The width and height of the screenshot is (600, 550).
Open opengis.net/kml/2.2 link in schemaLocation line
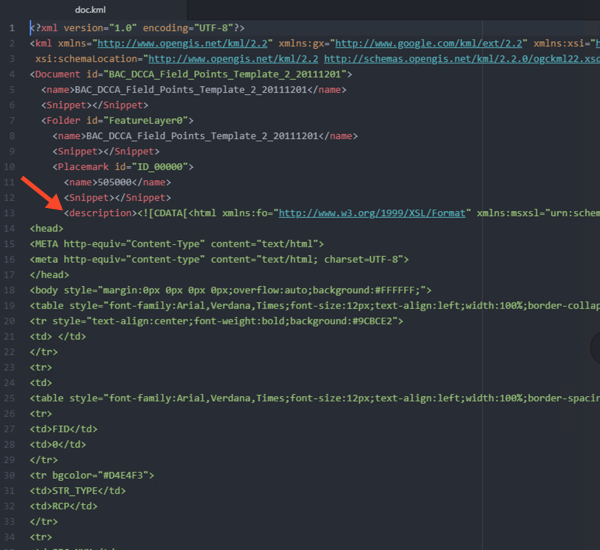233,59
